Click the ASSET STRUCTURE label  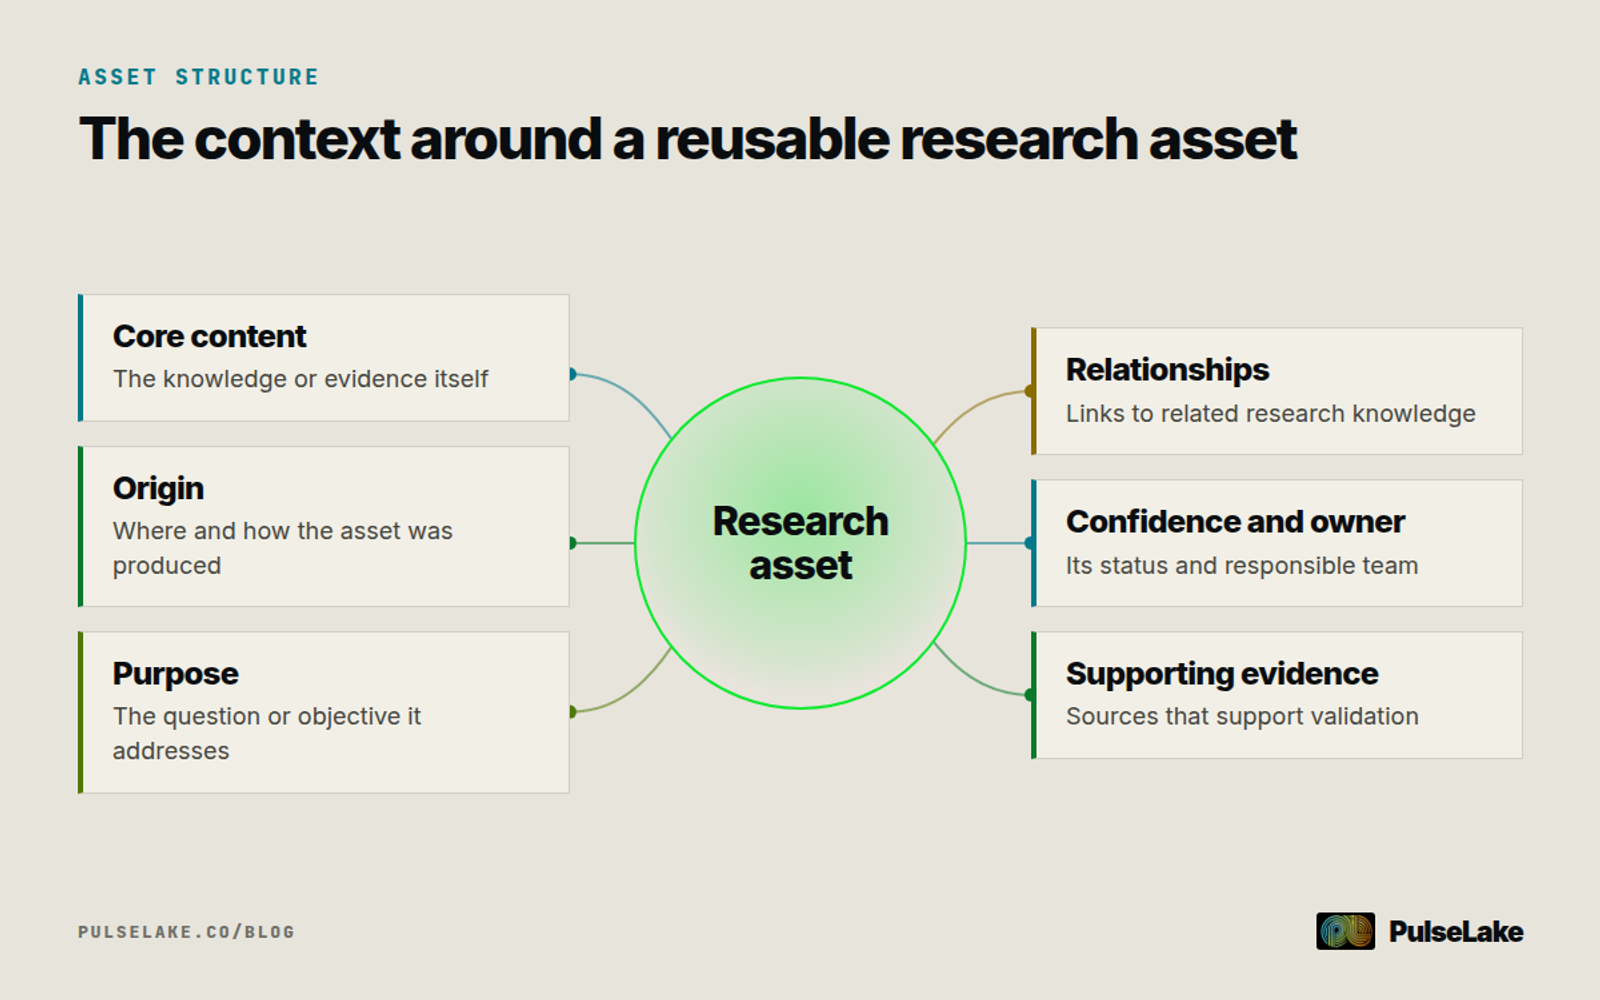click(x=198, y=77)
